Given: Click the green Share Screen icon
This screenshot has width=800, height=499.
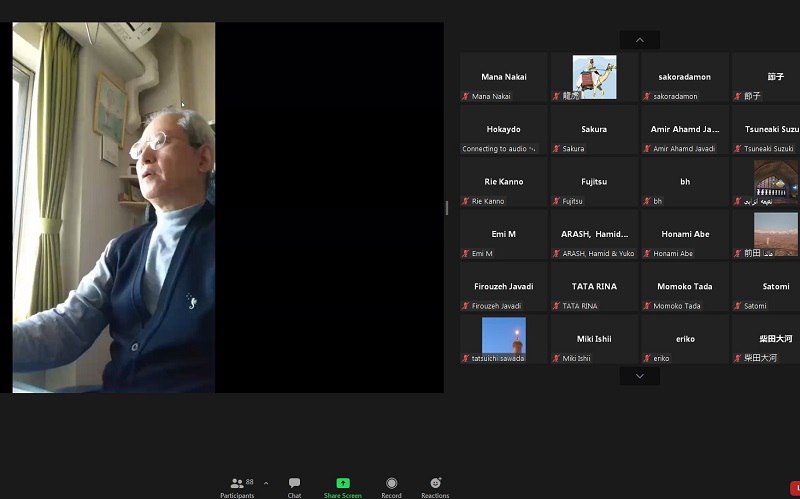Looking at the screenshot, I should click(x=343, y=483).
